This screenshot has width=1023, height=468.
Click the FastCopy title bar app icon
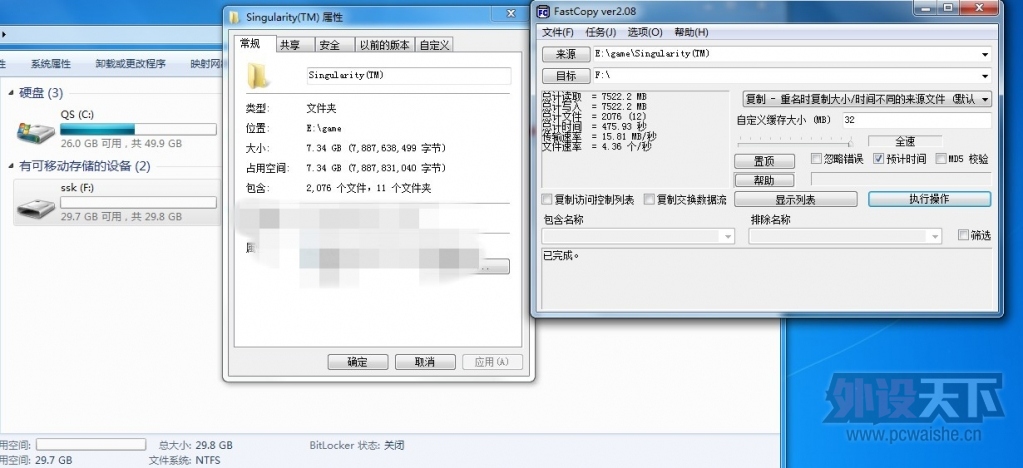[x=543, y=11]
